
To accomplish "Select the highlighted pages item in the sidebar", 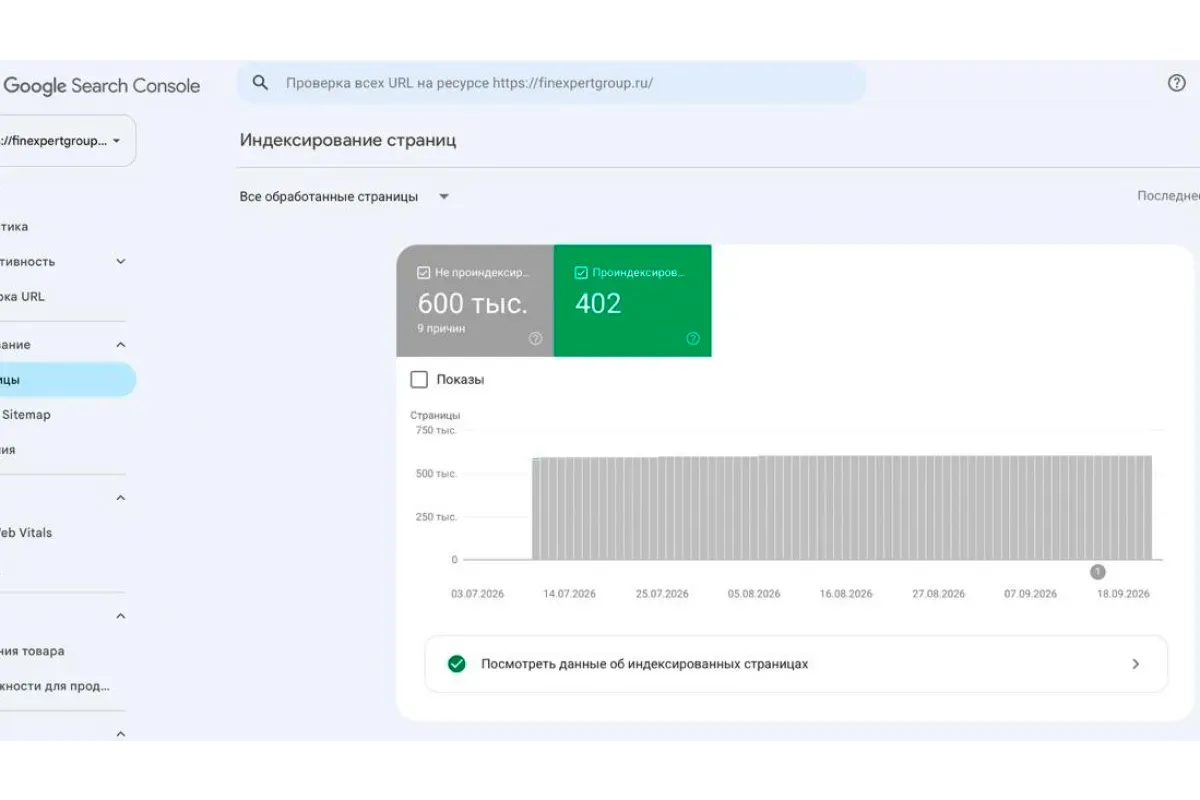I will pyautogui.click(x=66, y=380).
